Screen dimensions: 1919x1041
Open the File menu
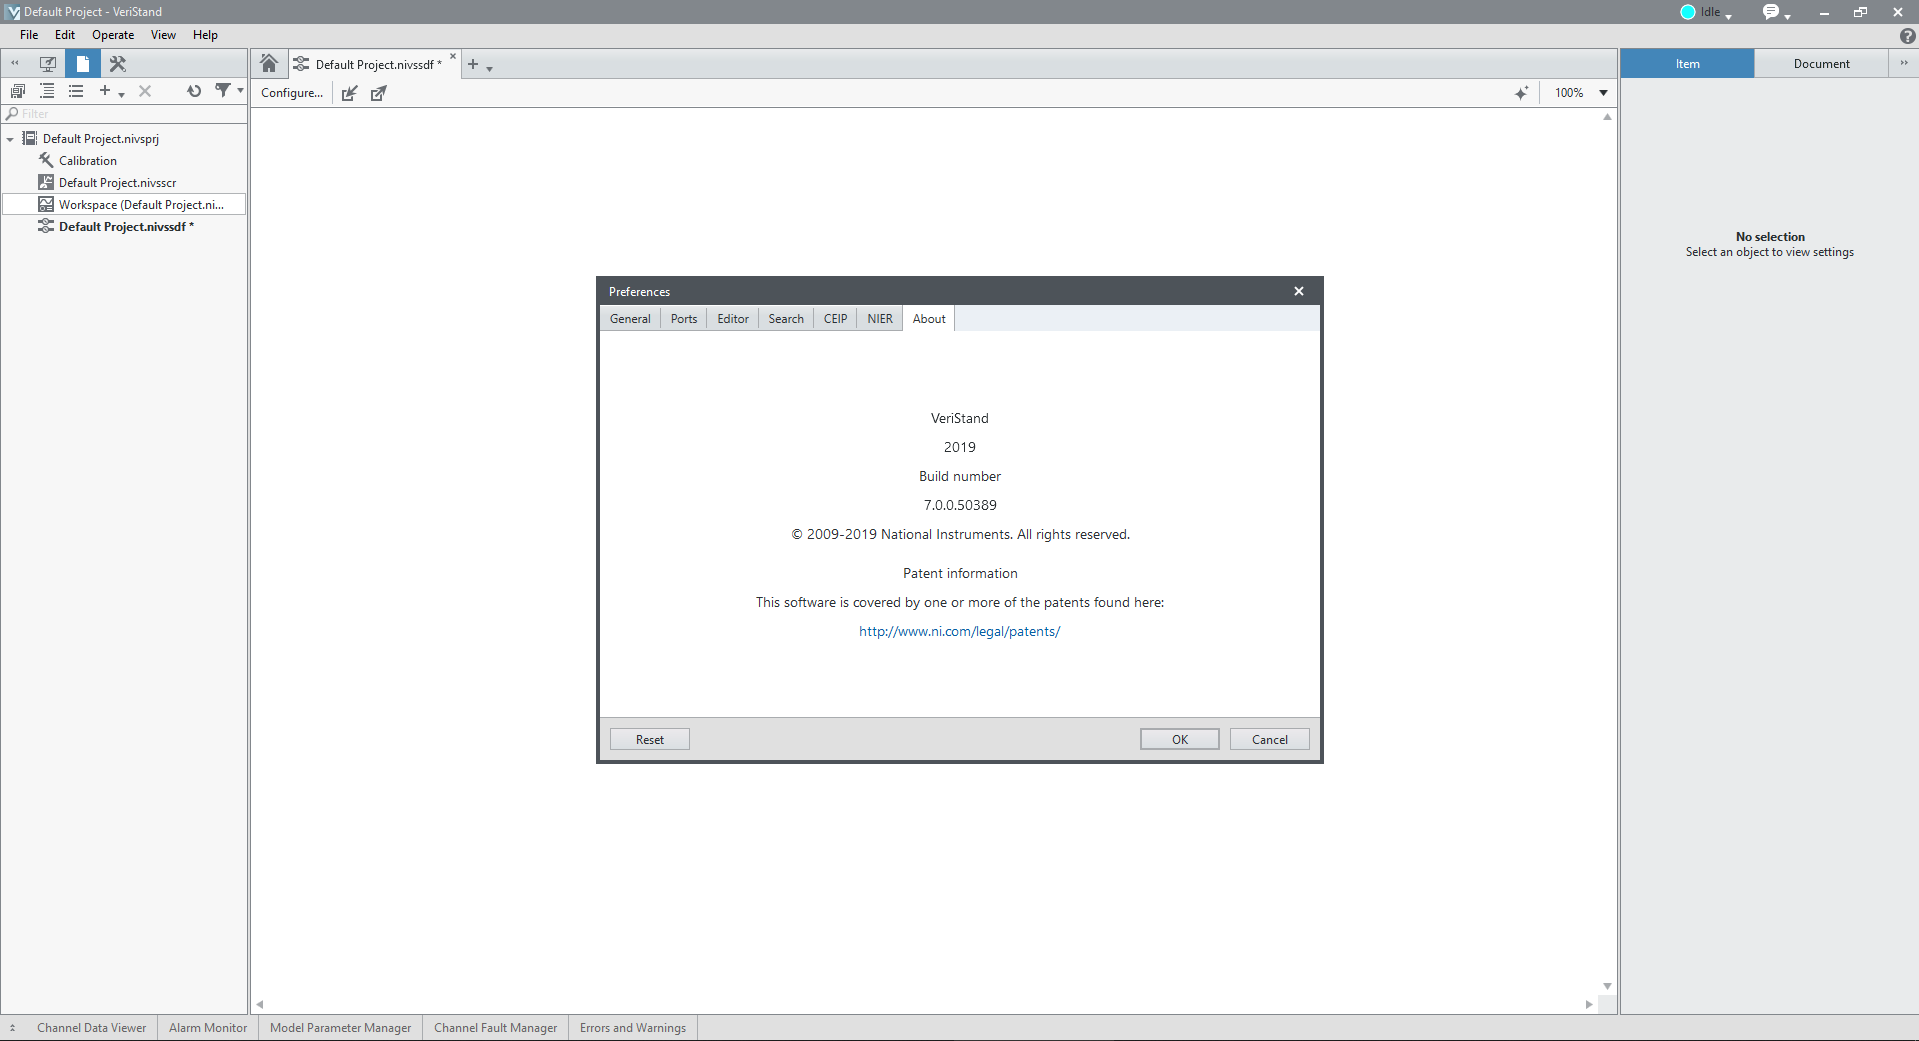pos(29,35)
